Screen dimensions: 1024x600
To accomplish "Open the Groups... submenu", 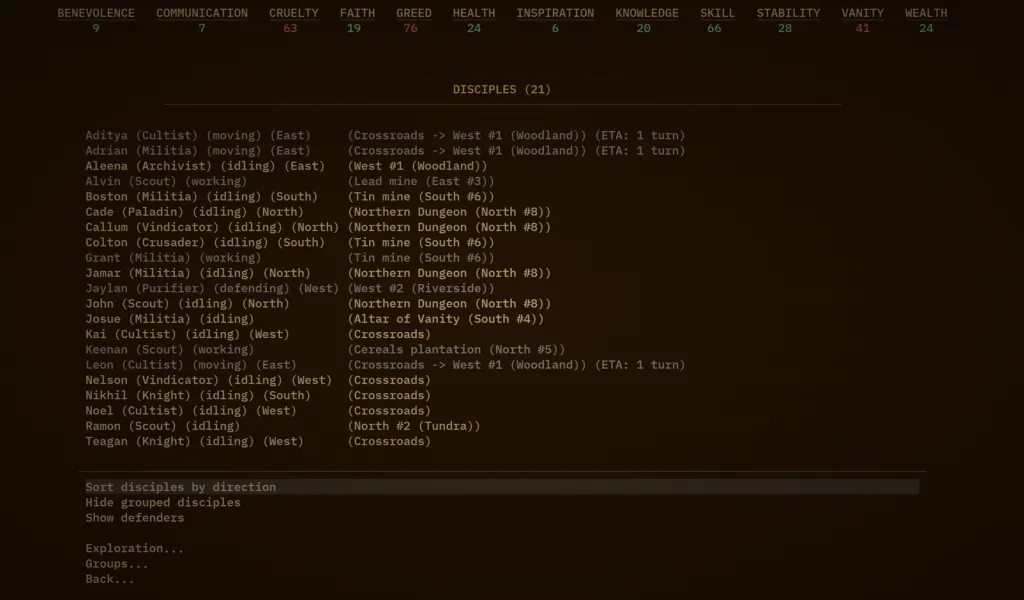I will click(x=117, y=563).
